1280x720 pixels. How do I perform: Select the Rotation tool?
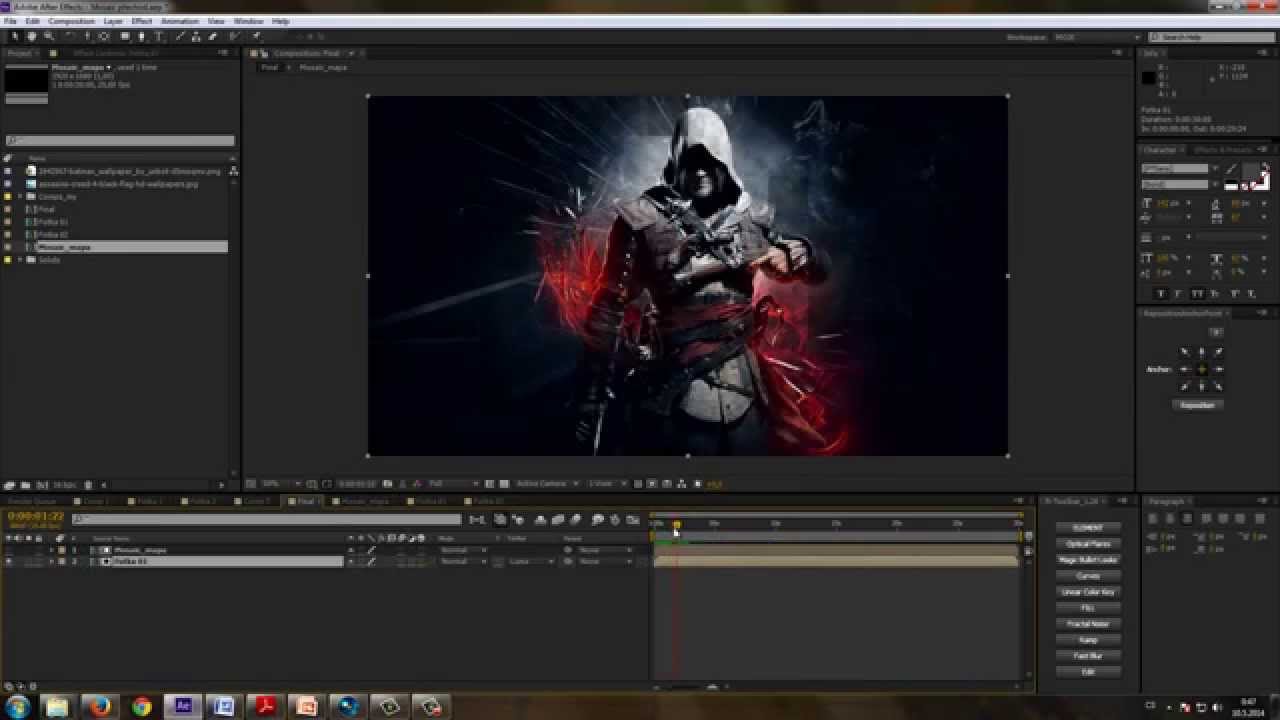click(x=71, y=37)
